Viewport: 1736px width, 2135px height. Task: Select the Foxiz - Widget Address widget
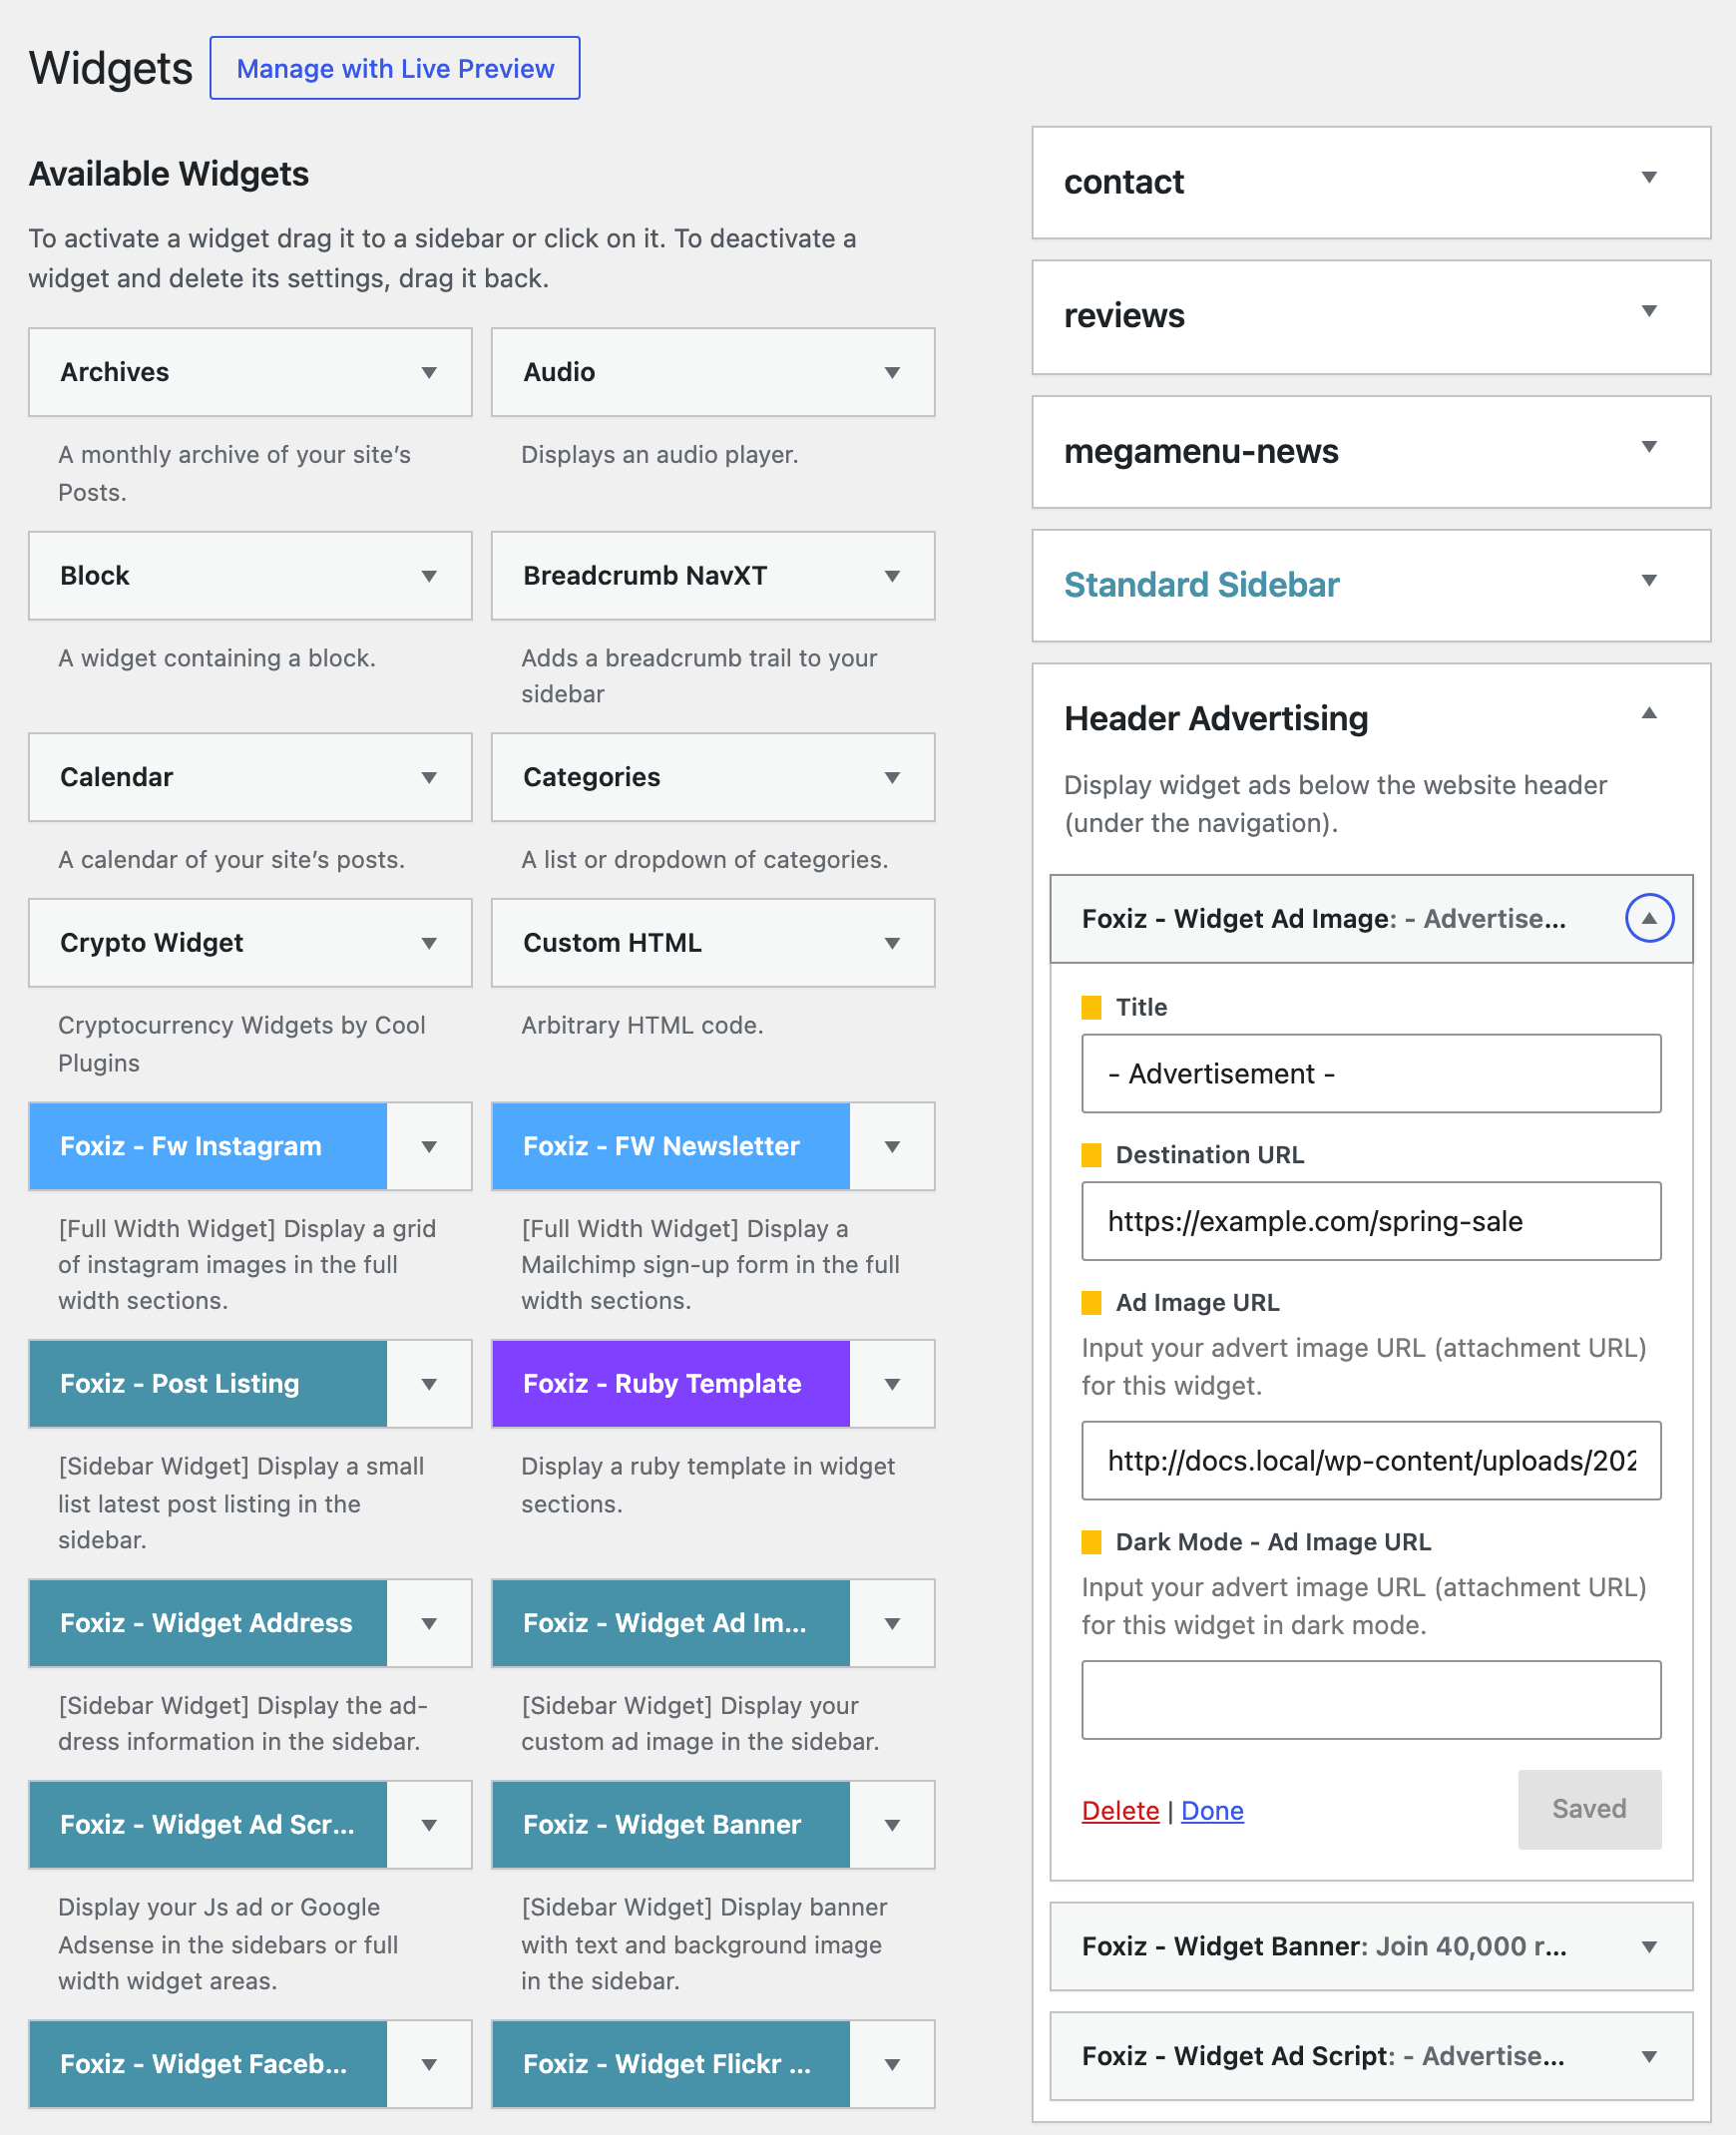point(208,1623)
